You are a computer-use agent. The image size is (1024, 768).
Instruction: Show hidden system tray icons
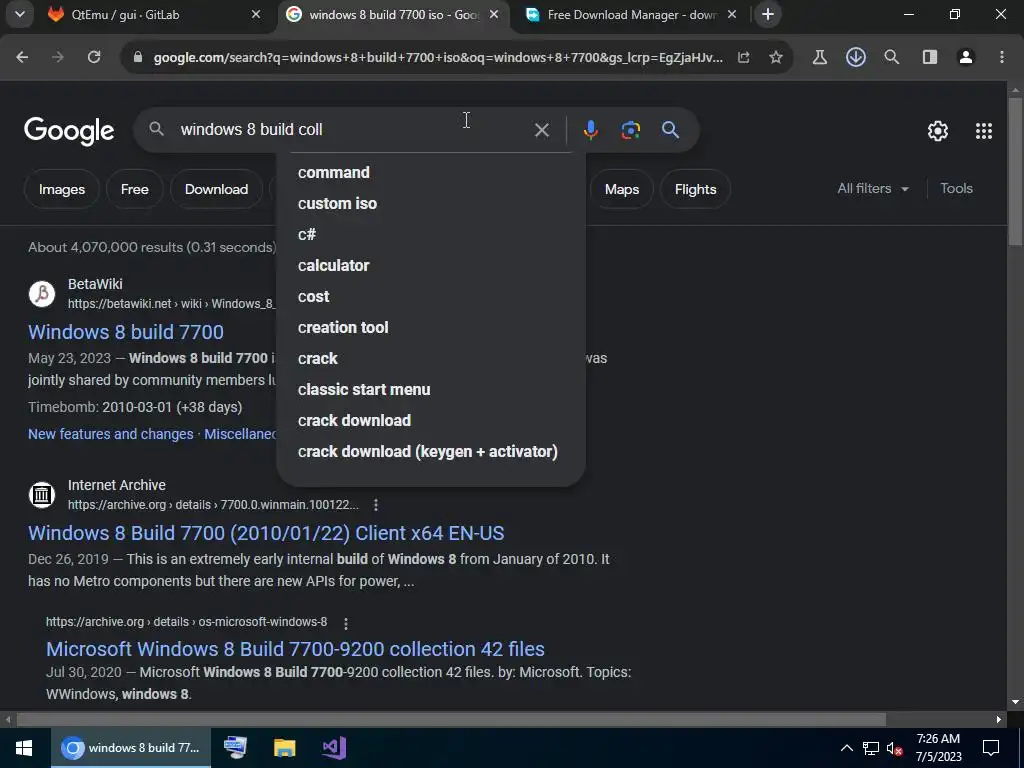tap(846, 748)
